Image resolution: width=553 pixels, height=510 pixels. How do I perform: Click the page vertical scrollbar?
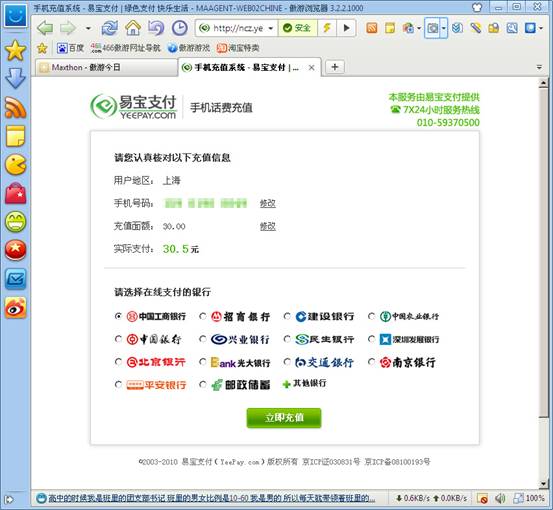point(543,253)
